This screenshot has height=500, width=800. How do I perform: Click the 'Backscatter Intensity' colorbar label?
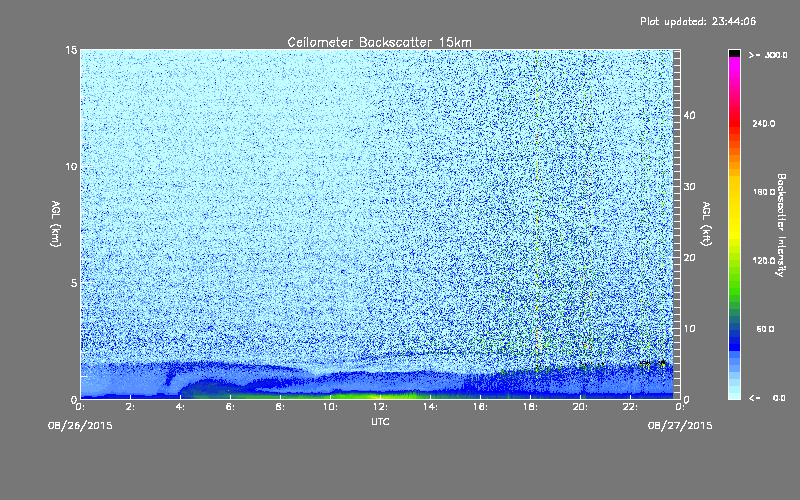tap(781, 225)
